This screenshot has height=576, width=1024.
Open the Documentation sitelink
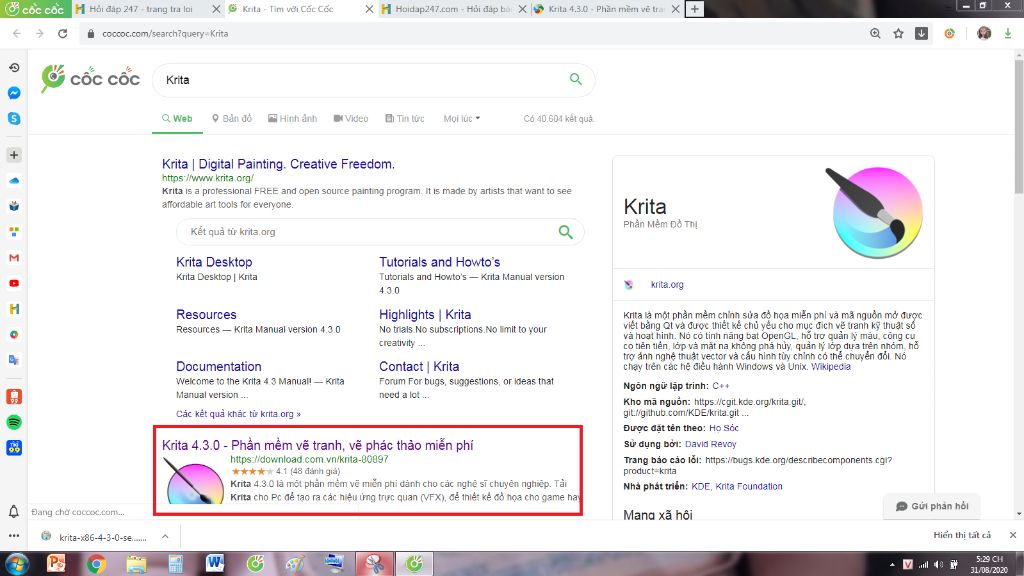point(219,366)
